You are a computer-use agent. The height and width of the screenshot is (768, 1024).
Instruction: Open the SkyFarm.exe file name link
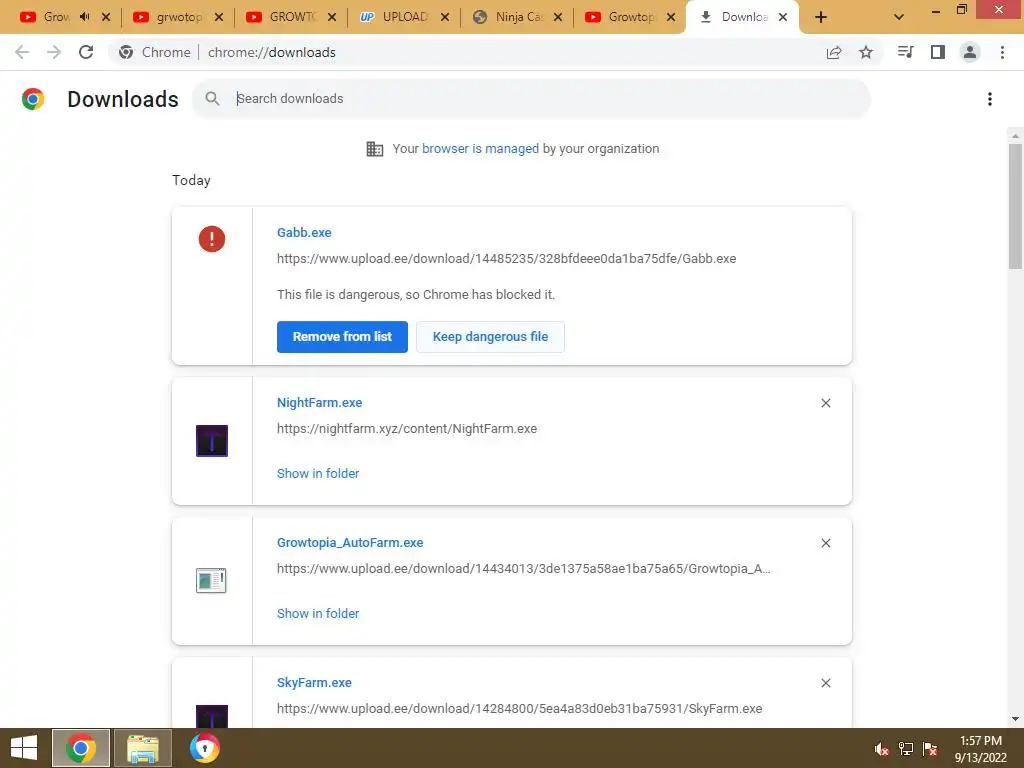(x=314, y=682)
